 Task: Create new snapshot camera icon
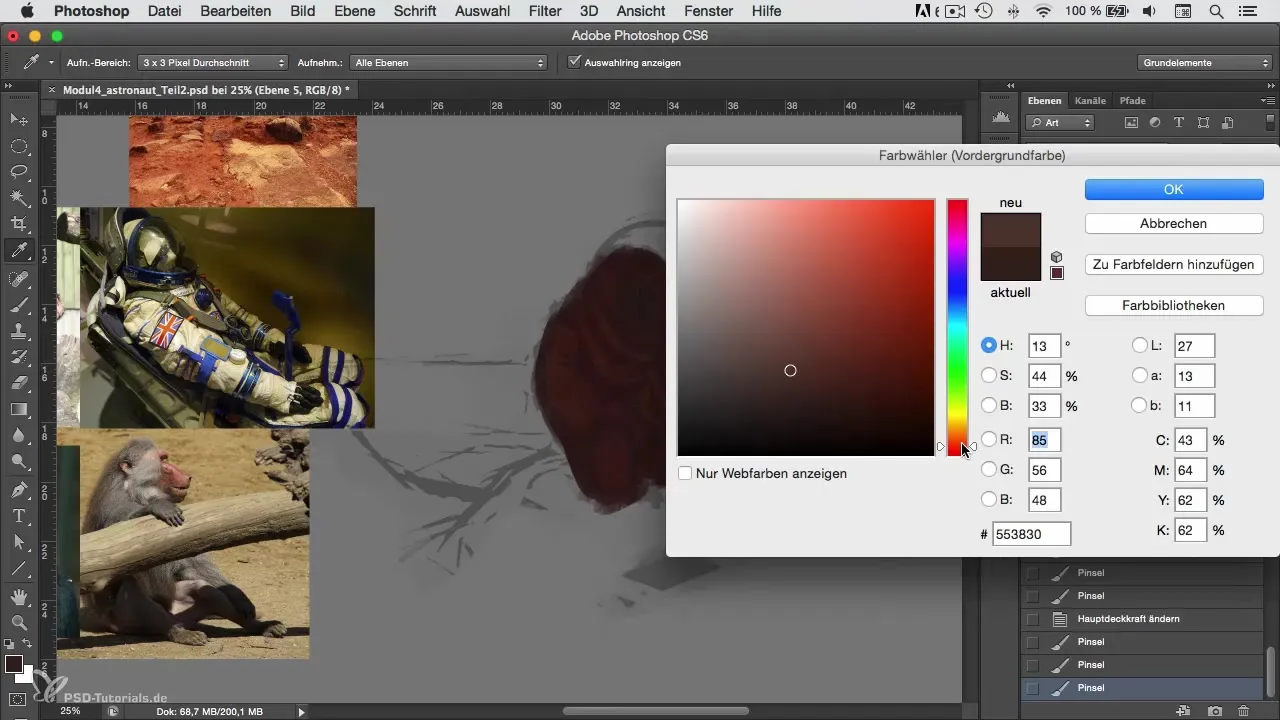click(x=1214, y=711)
